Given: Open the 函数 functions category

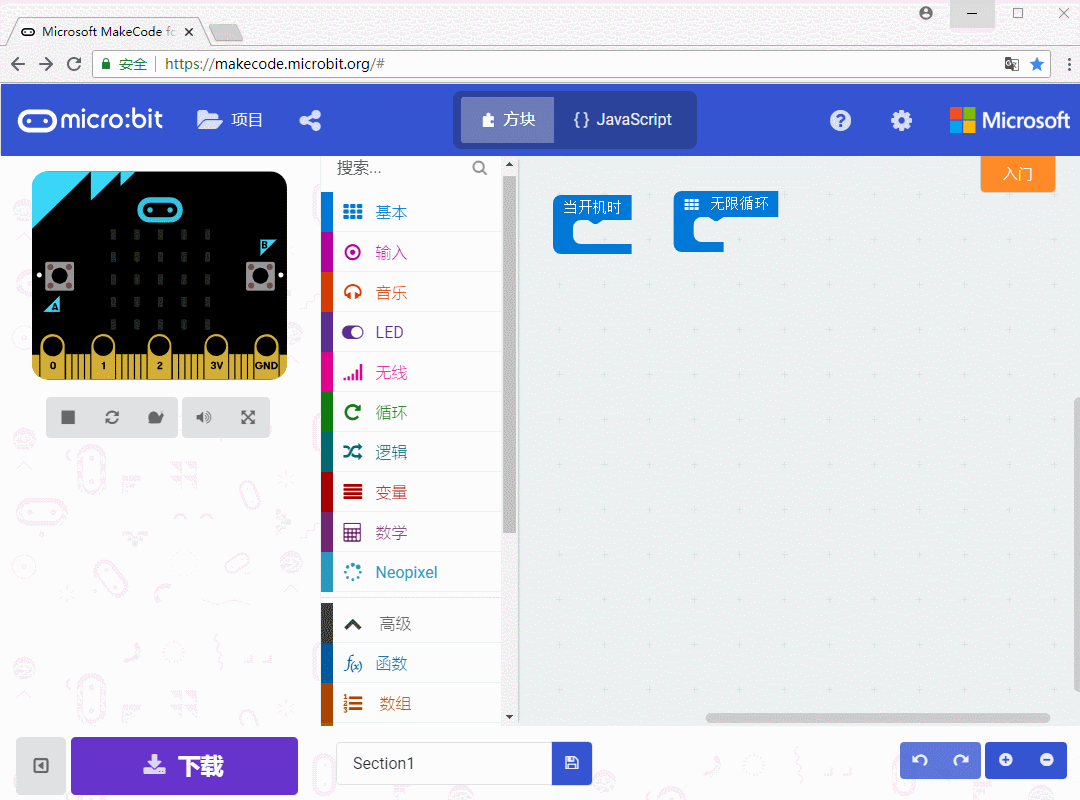Looking at the screenshot, I should [x=412, y=664].
